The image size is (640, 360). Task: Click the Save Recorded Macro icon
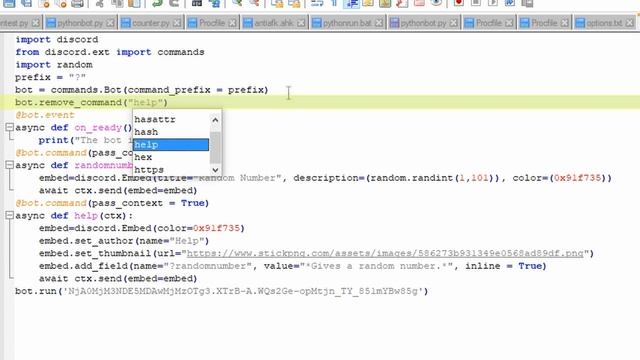pyautogui.click(x=527, y=3)
